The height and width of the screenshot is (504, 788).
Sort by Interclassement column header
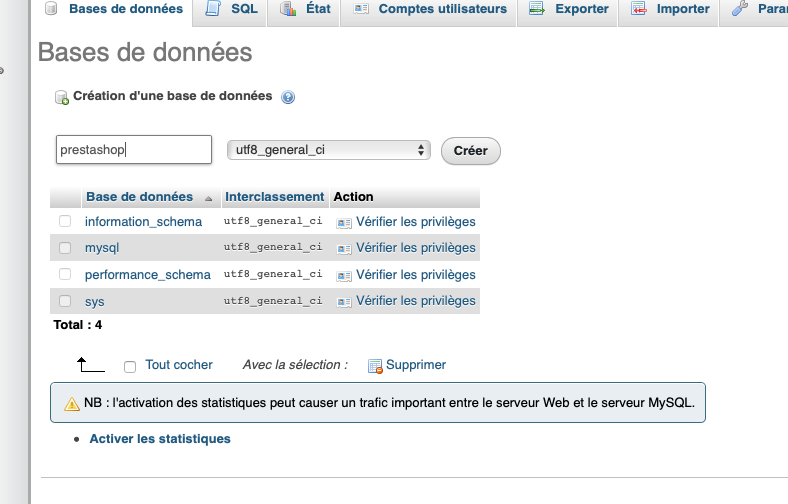tap(274, 196)
